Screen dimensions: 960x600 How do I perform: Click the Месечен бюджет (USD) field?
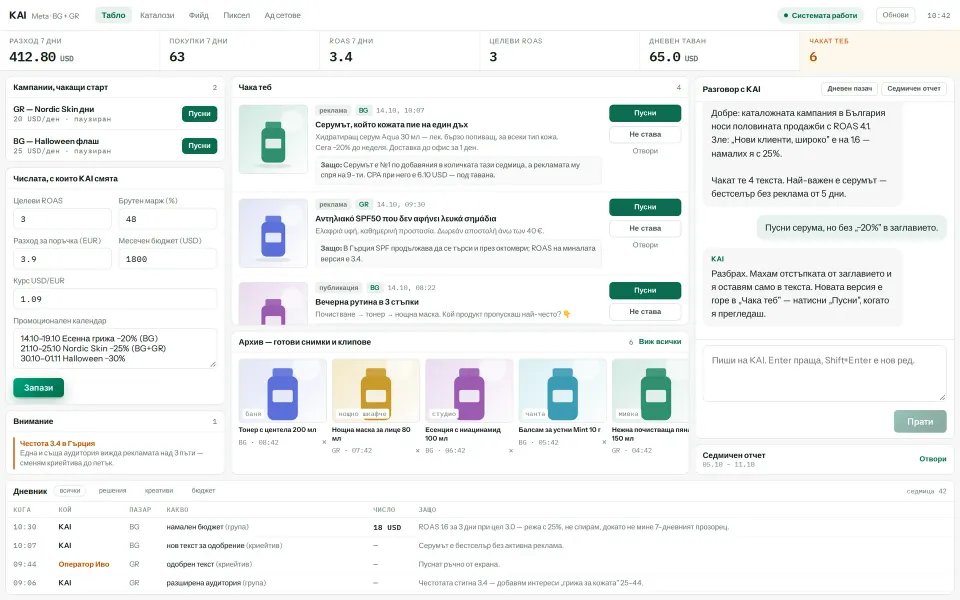[x=167, y=259]
